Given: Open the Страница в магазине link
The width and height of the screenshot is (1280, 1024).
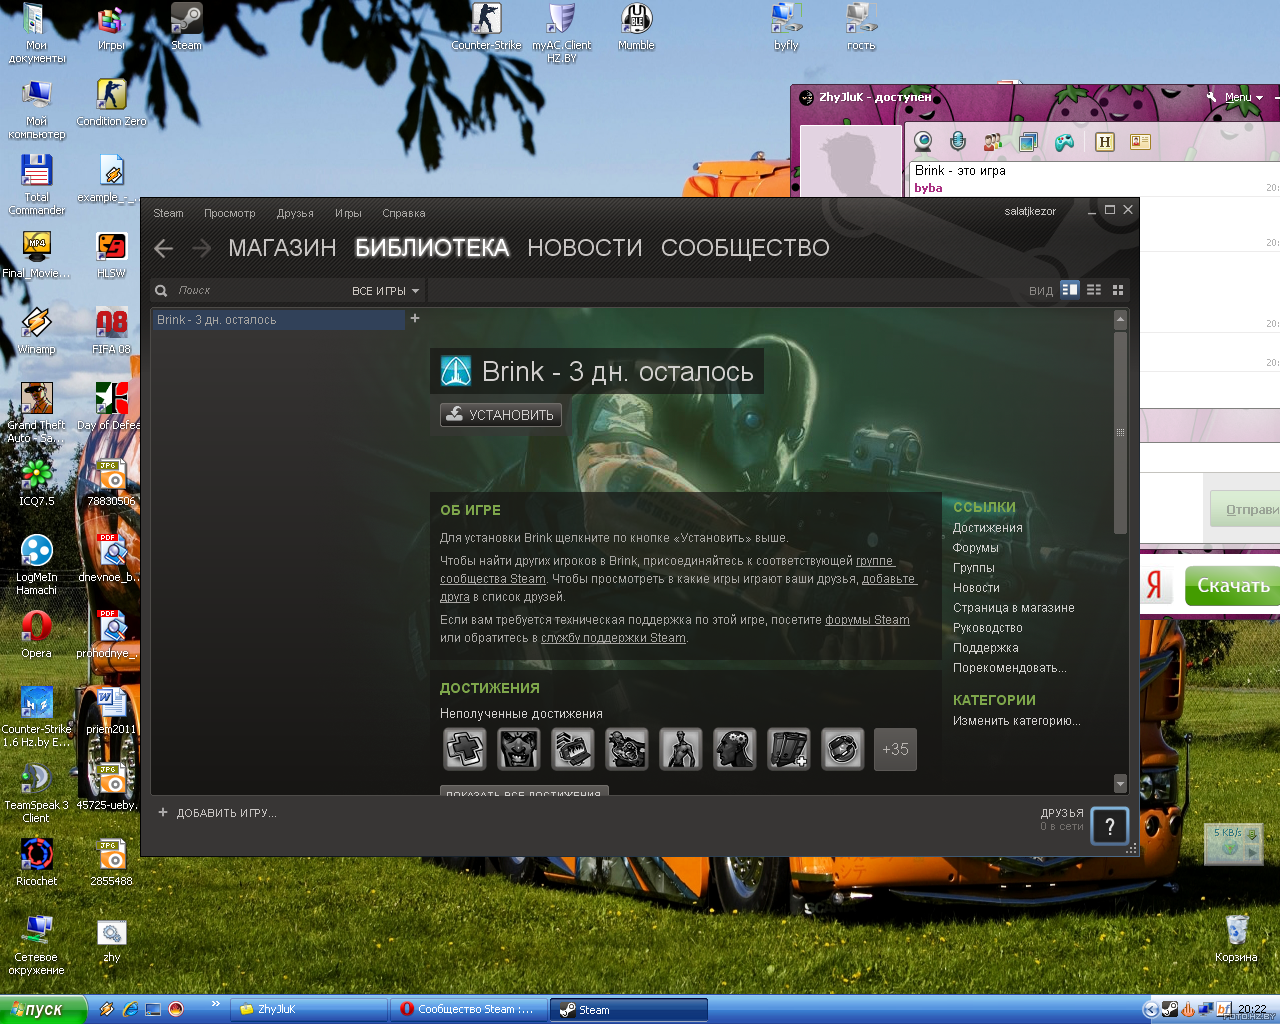Looking at the screenshot, I should point(1014,608).
